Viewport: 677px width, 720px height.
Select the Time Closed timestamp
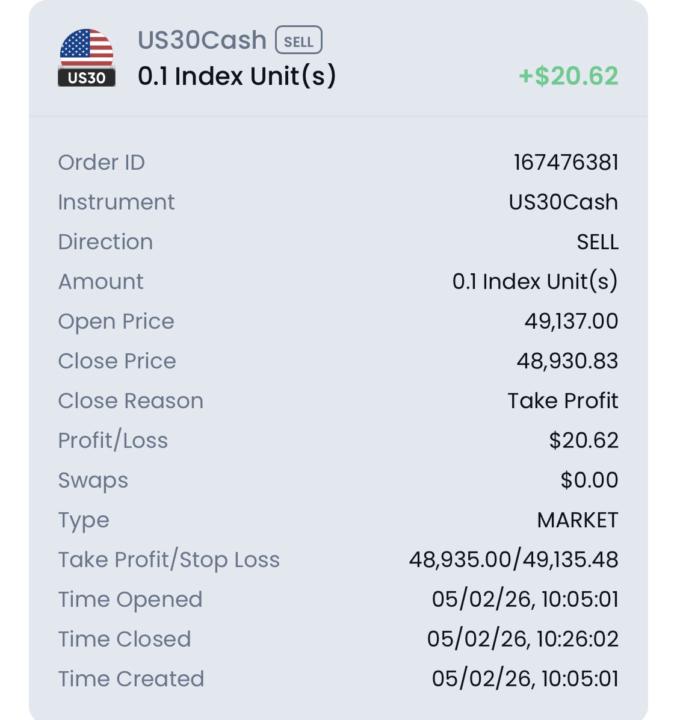coord(522,639)
